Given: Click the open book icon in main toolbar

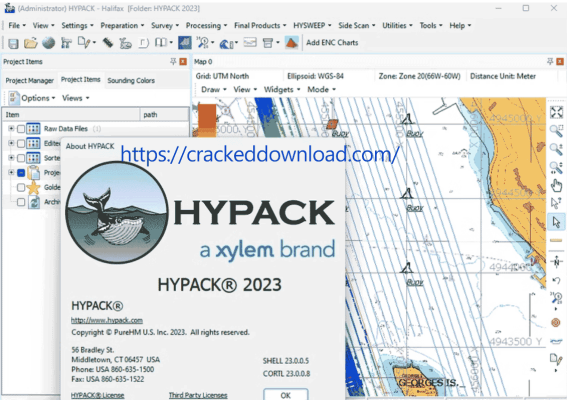Looking at the screenshot, I should click(x=161, y=43).
